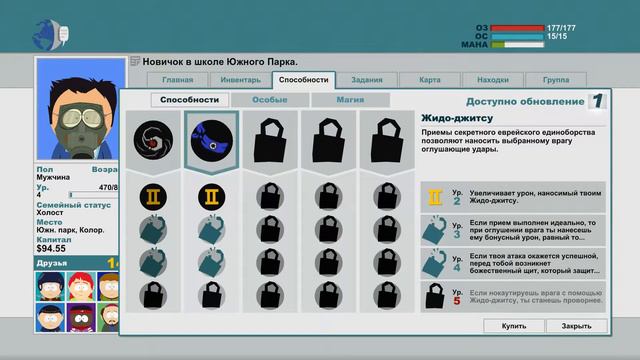Select the top-level Способности tab
Viewport: 640px width, 360px height.
pos(304,80)
